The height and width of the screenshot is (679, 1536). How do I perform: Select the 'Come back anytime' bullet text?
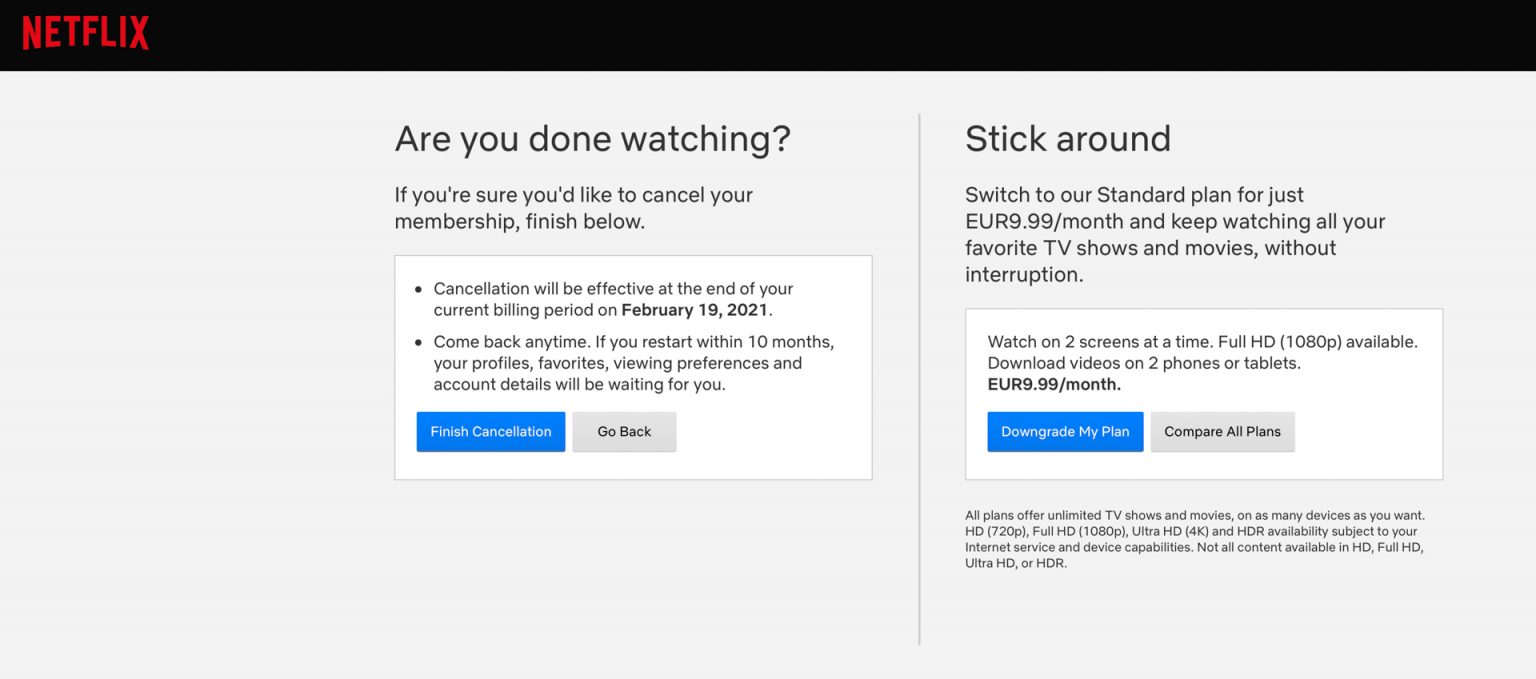pyautogui.click(x=634, y=363)
